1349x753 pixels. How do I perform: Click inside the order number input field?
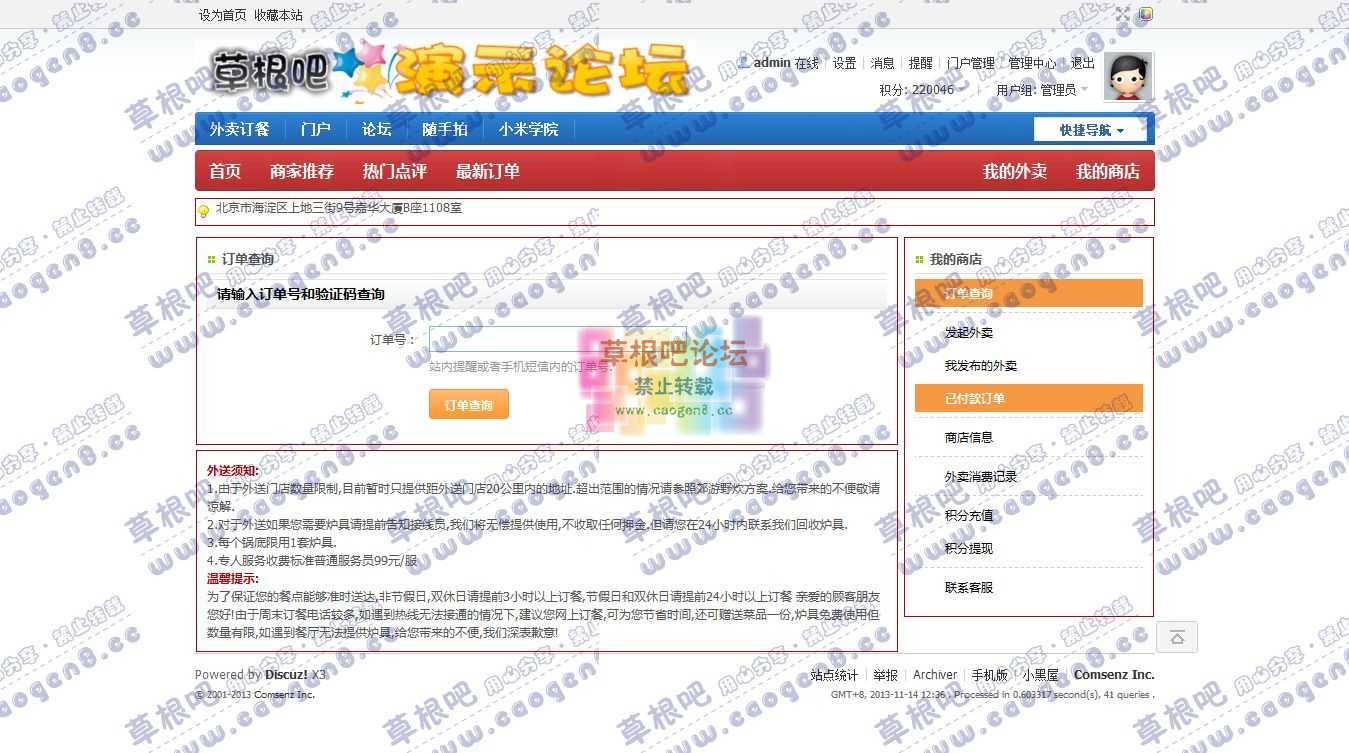[x=557, y=340]
